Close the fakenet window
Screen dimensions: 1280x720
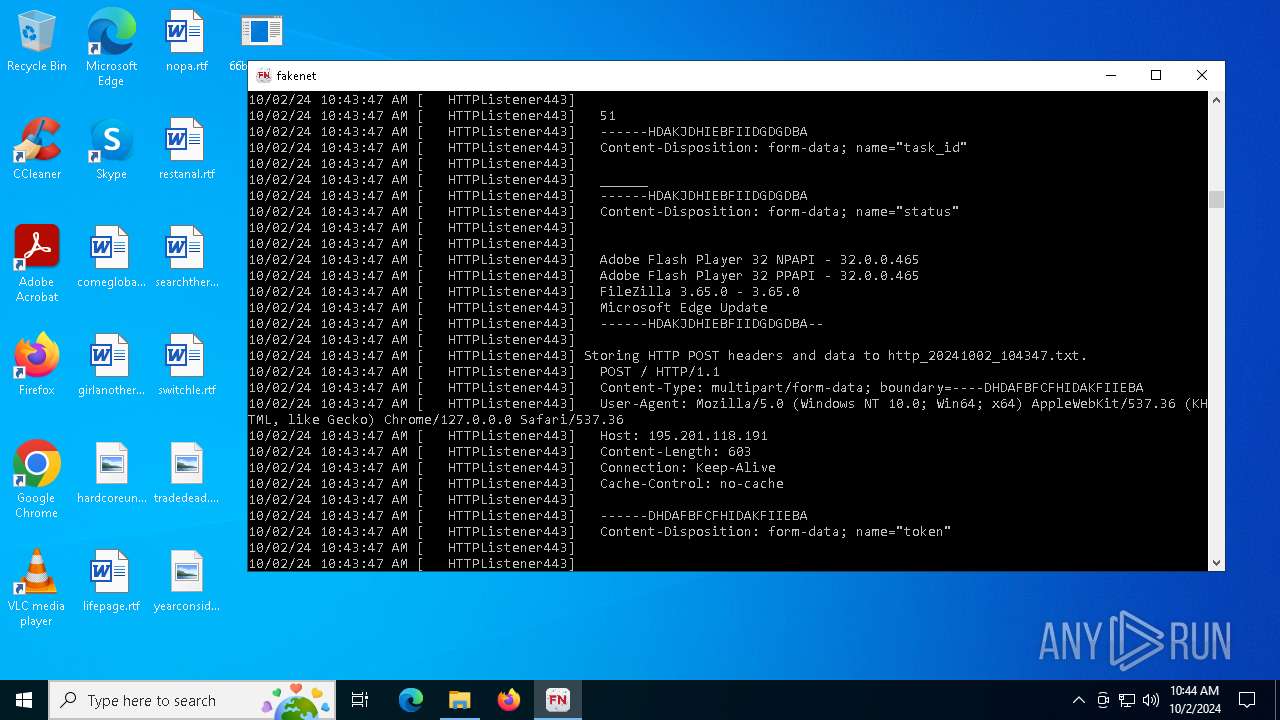pos(1202,76)
